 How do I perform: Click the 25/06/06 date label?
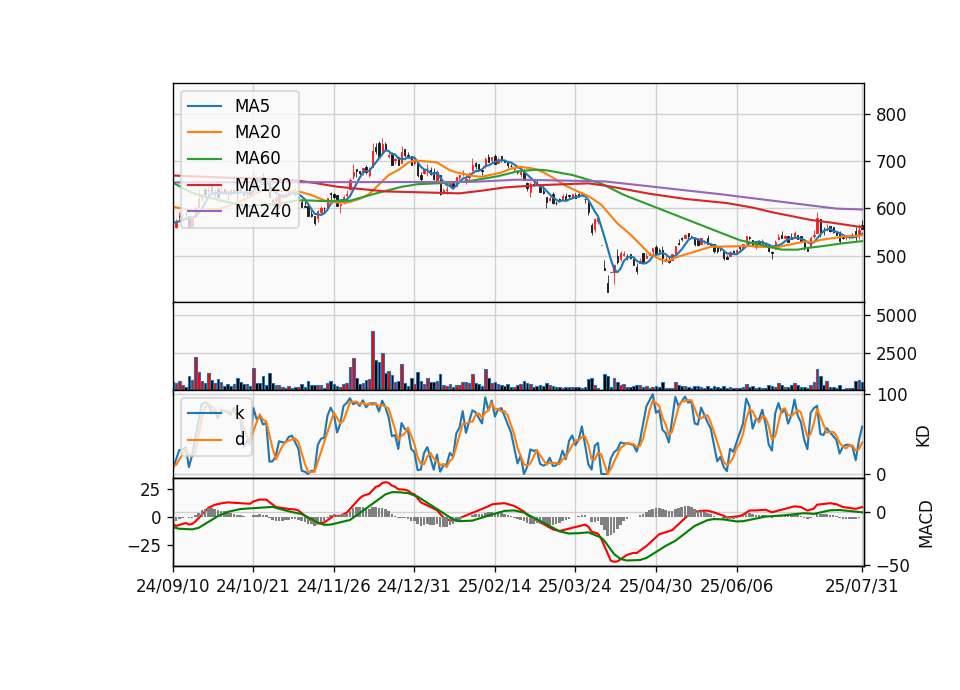pos(737,586)
